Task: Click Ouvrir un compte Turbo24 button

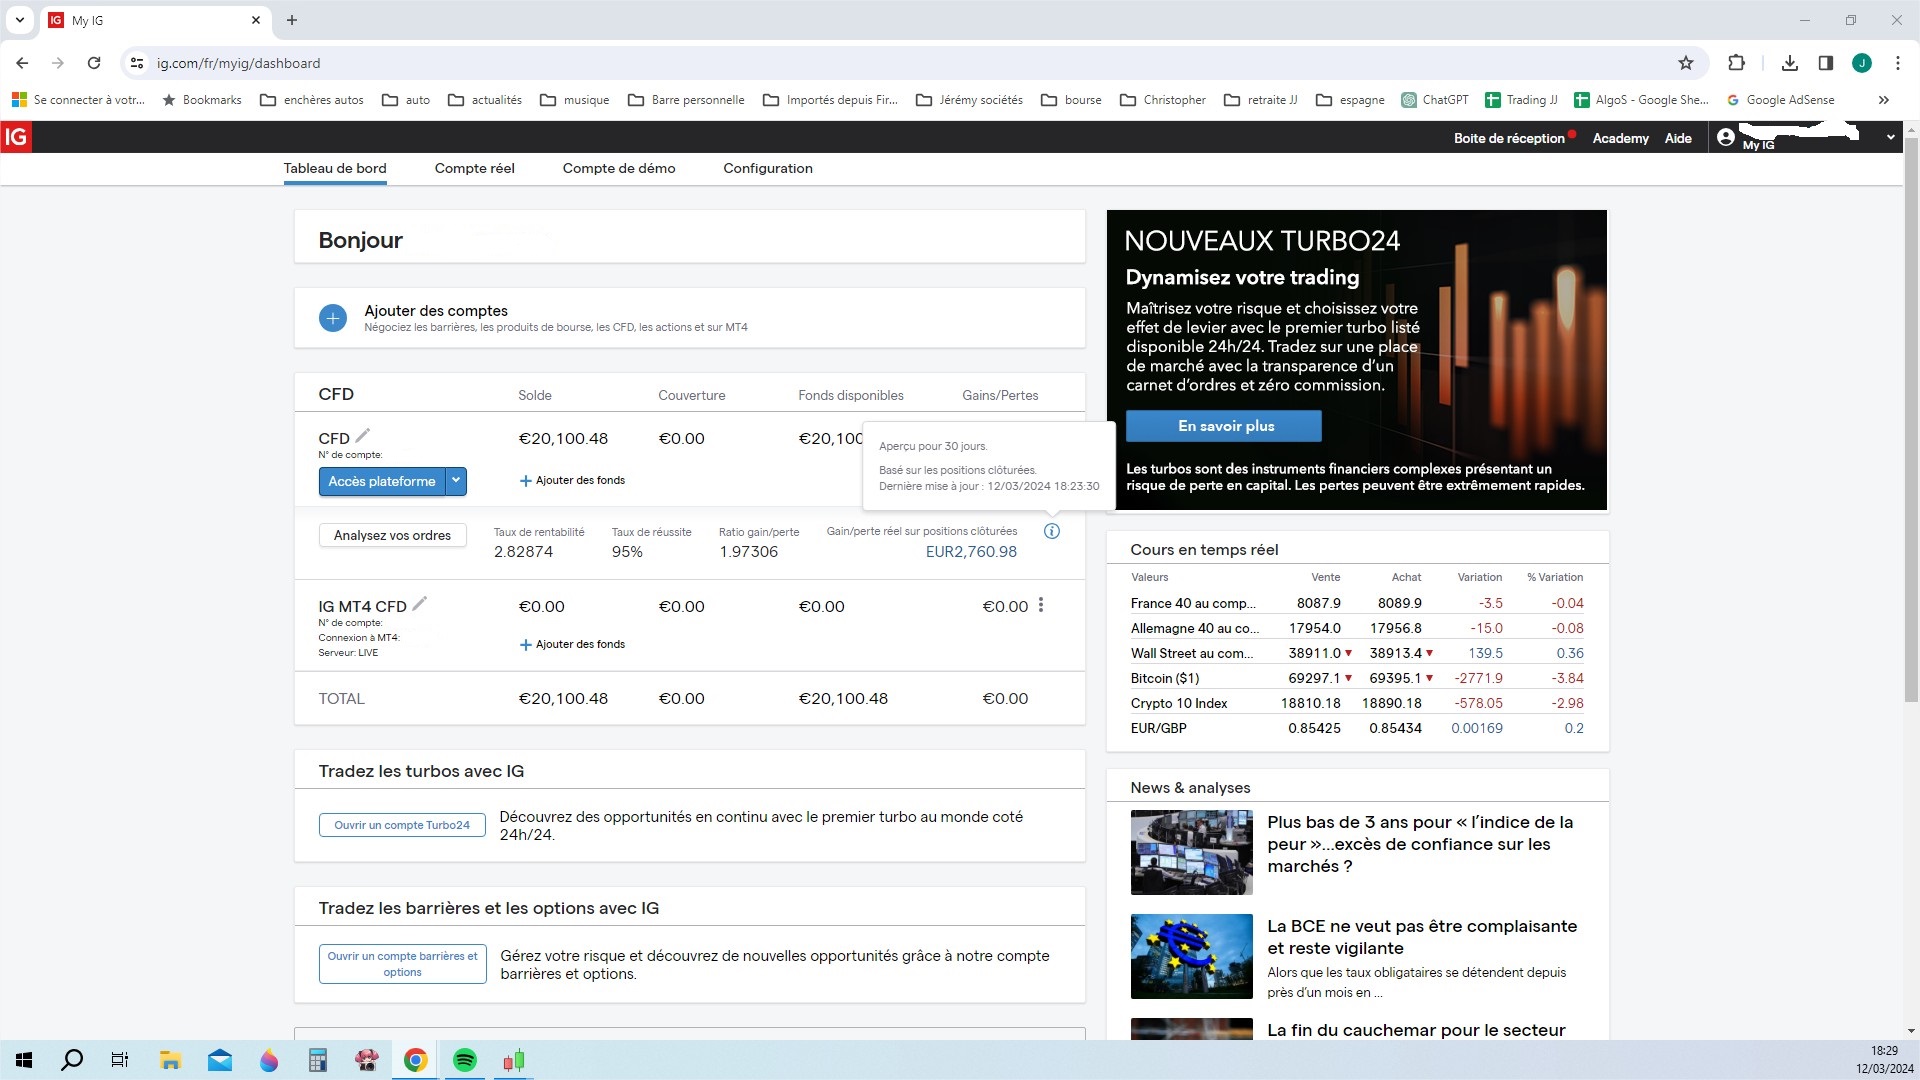Action: click(x=402, y=825)
